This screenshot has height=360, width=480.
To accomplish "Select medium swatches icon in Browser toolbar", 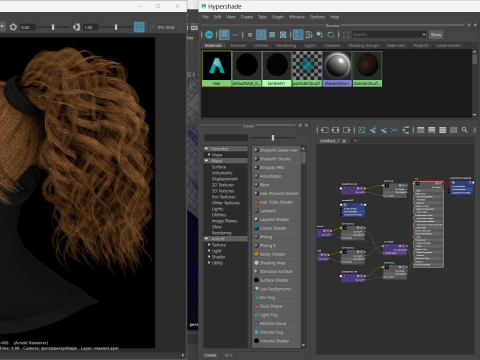I will (x=261, y=34).
